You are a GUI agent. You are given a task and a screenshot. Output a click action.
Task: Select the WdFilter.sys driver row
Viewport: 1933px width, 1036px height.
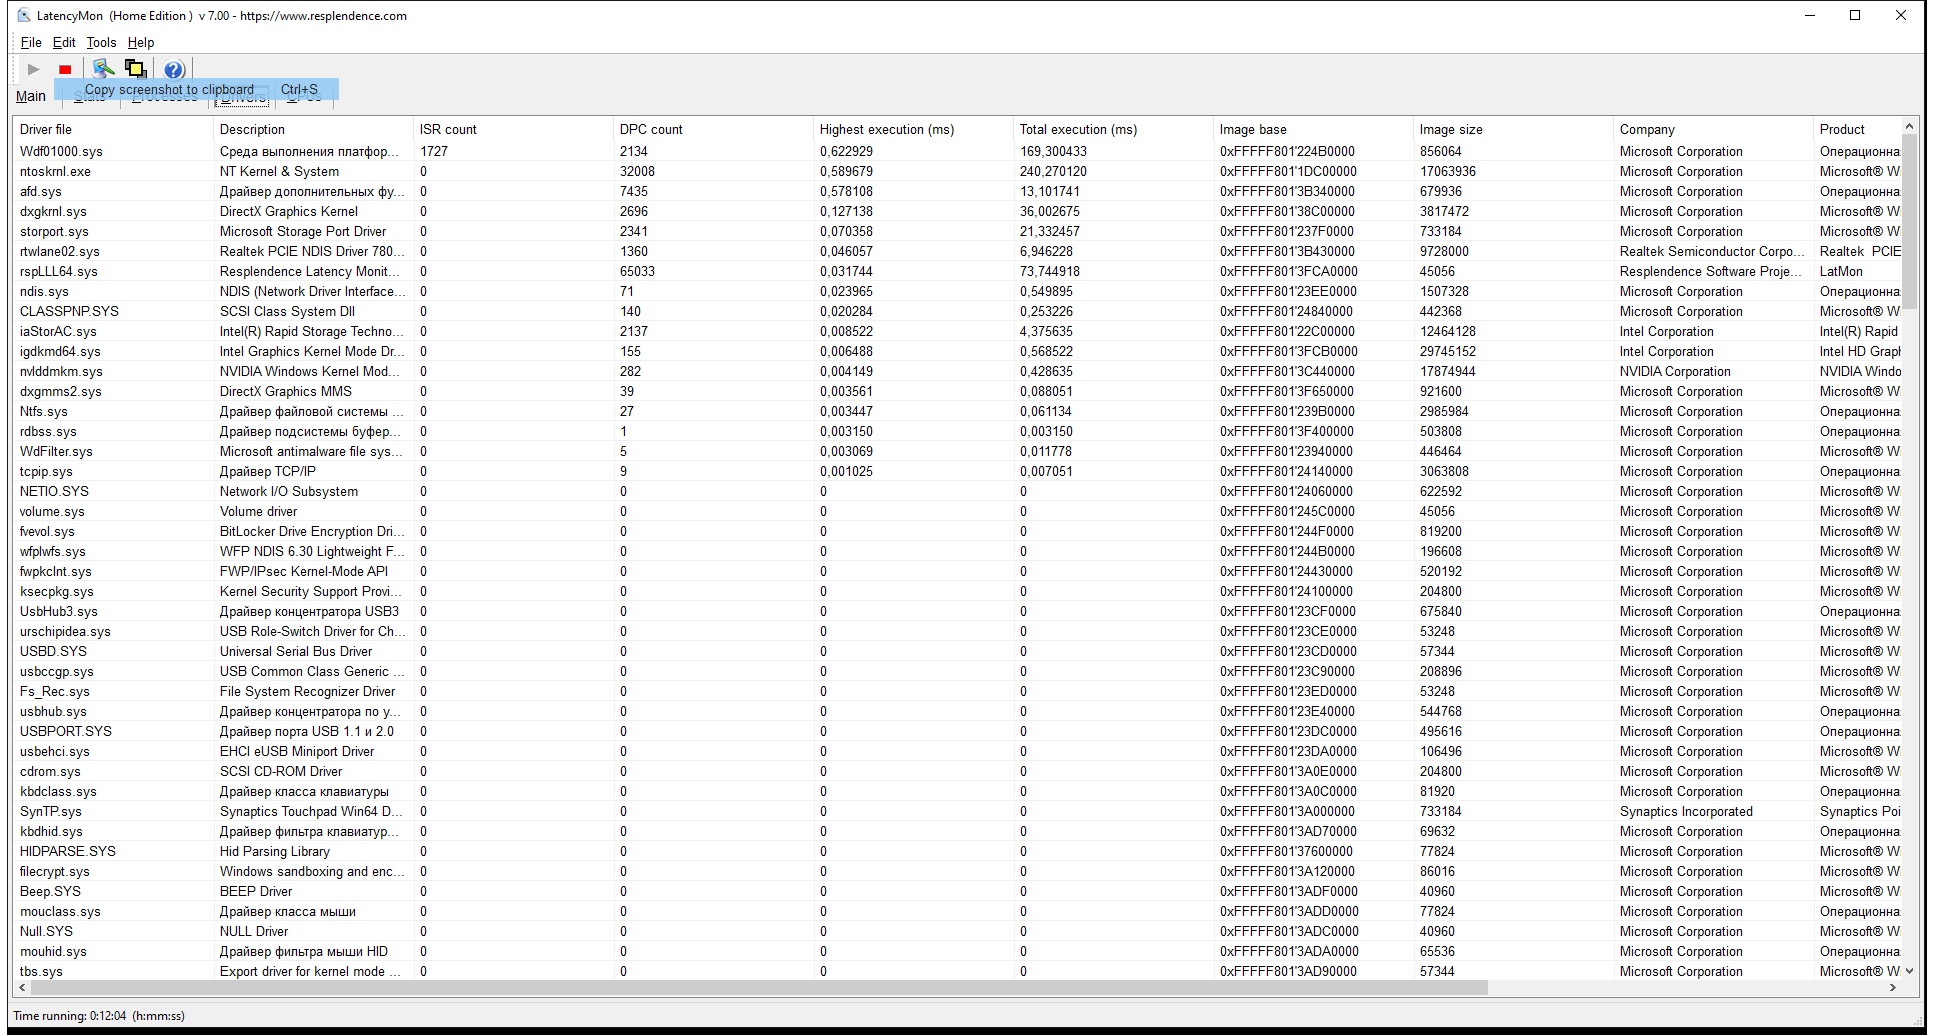(957, 451)
